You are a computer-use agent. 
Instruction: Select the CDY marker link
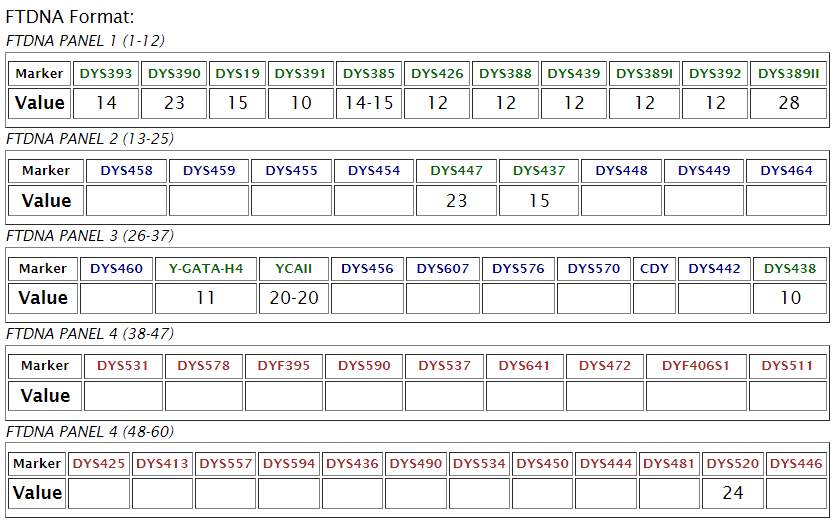654,269
